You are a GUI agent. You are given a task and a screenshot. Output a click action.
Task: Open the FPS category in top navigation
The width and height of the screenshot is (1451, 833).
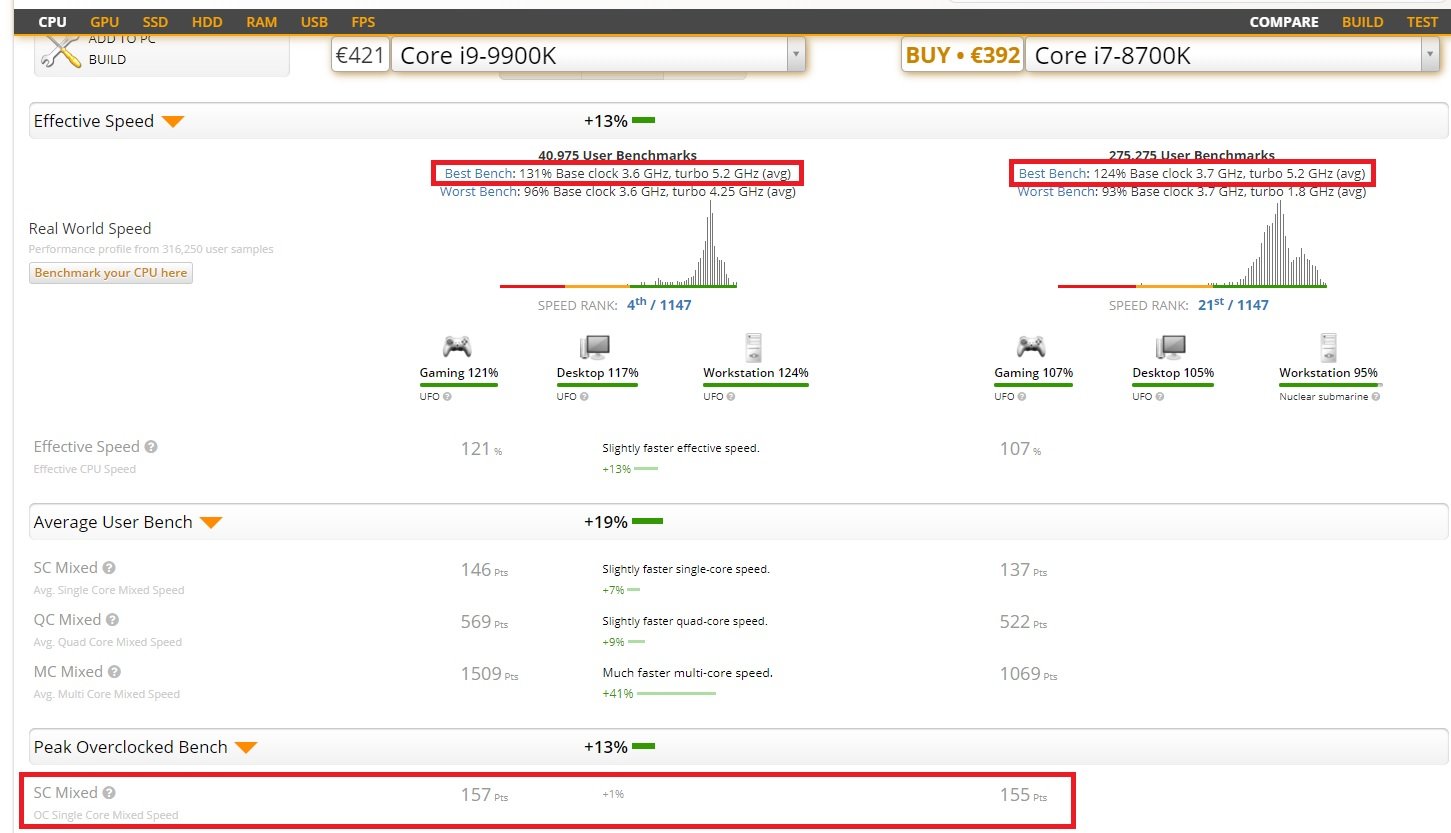[x=363, y=22]
